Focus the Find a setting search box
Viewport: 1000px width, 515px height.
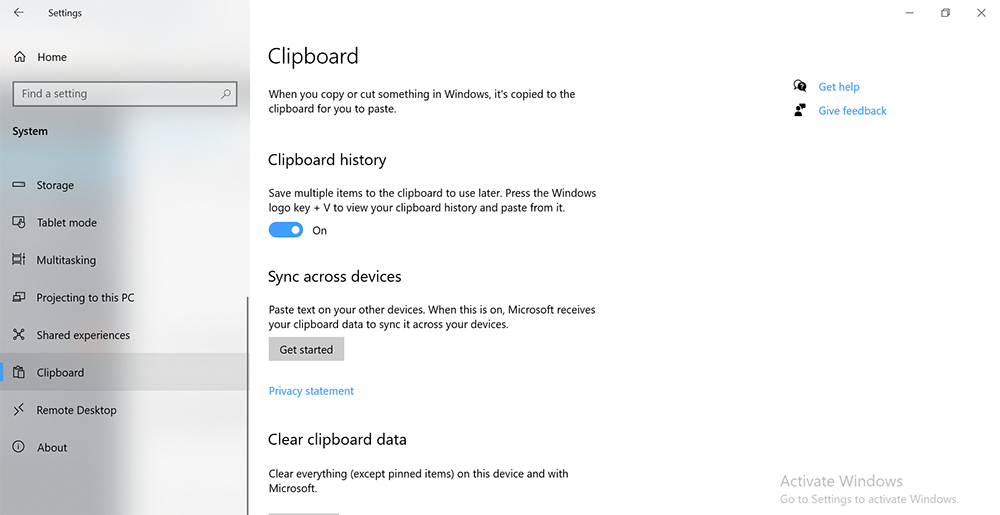(x=125, y=94)
